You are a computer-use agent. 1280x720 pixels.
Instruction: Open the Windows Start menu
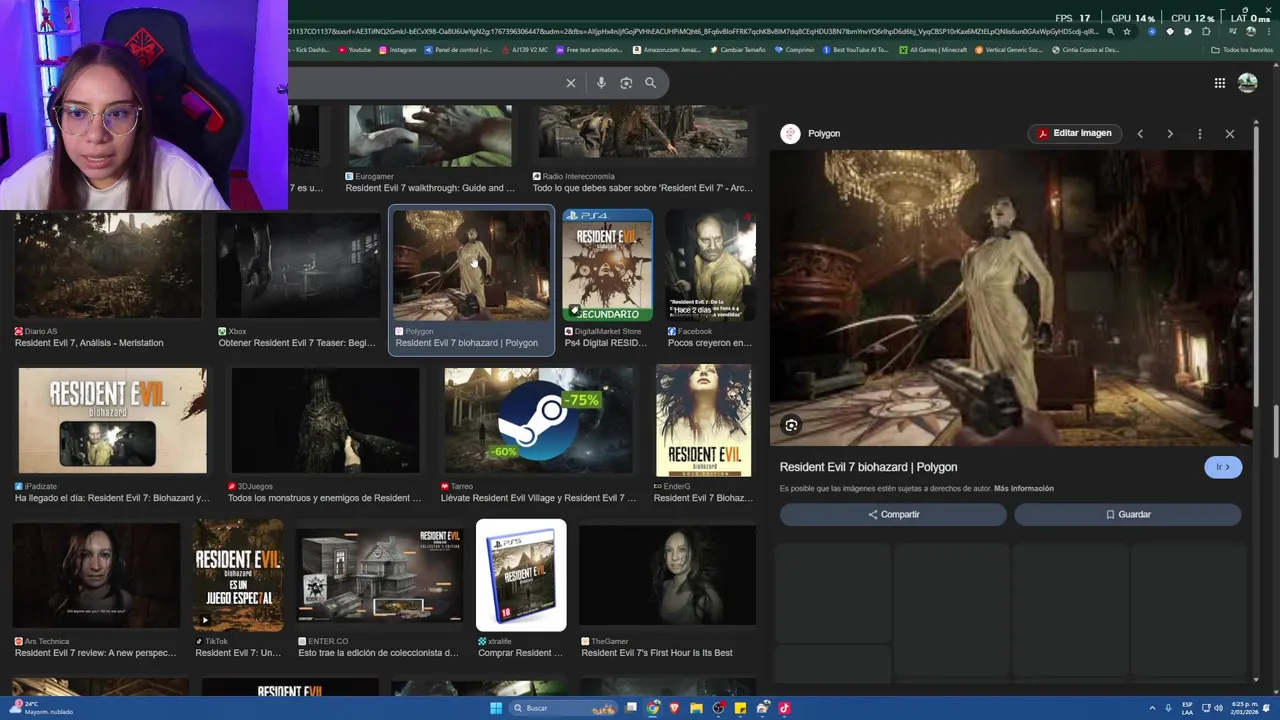496,708
